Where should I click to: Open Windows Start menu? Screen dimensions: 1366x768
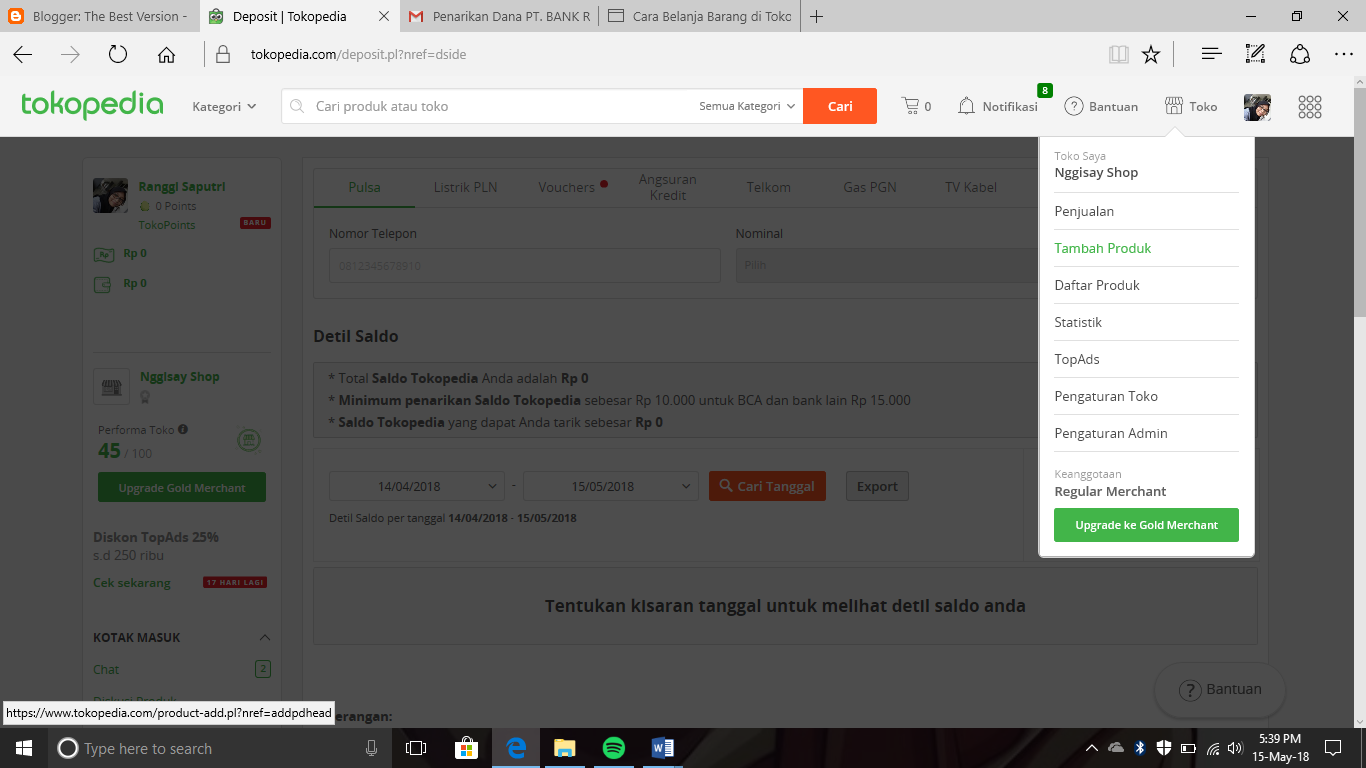(x=24, y=748)
